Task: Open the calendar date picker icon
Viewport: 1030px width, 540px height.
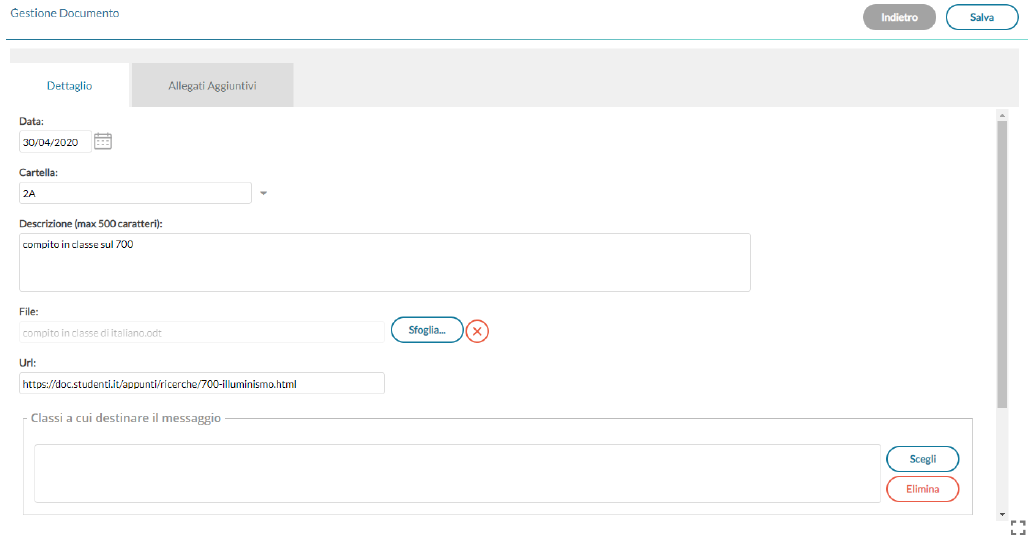Action: [x=103, y=141]
